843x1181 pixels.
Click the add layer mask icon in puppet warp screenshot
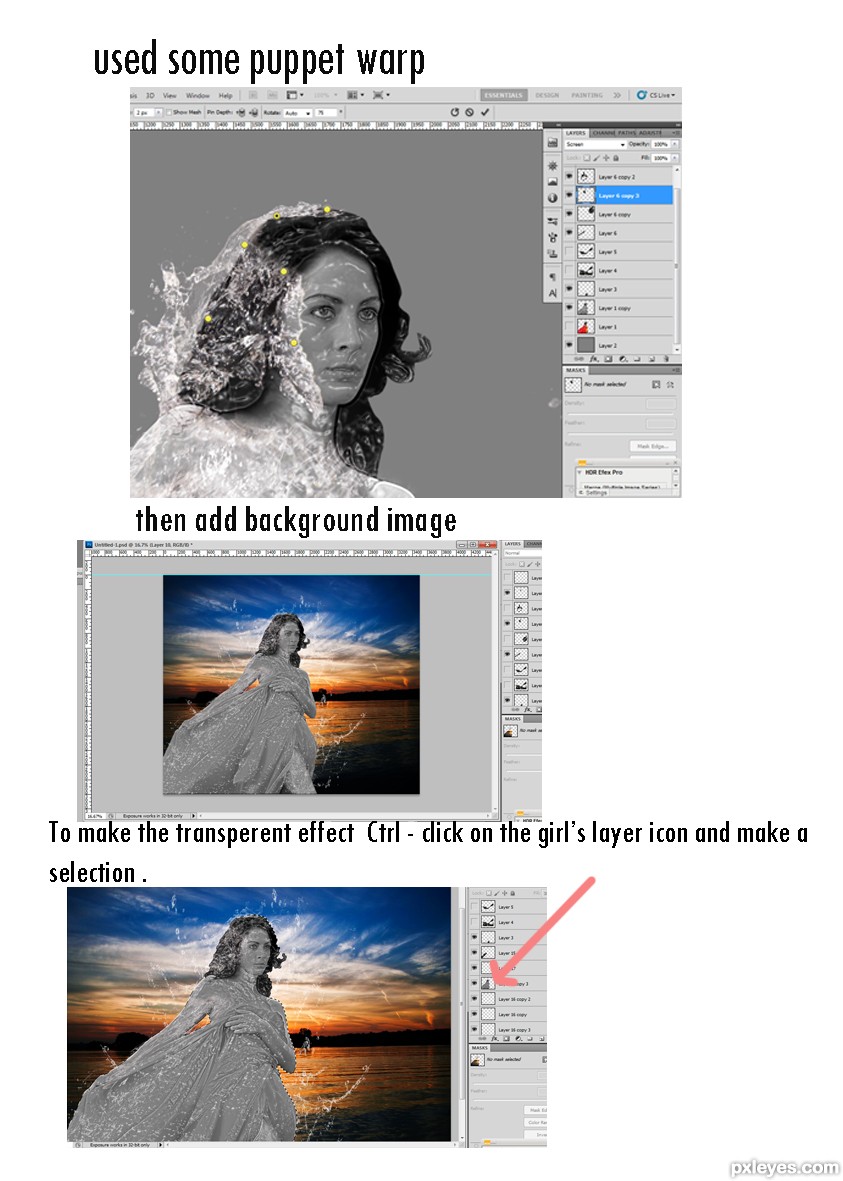click(x=608, y=359)
